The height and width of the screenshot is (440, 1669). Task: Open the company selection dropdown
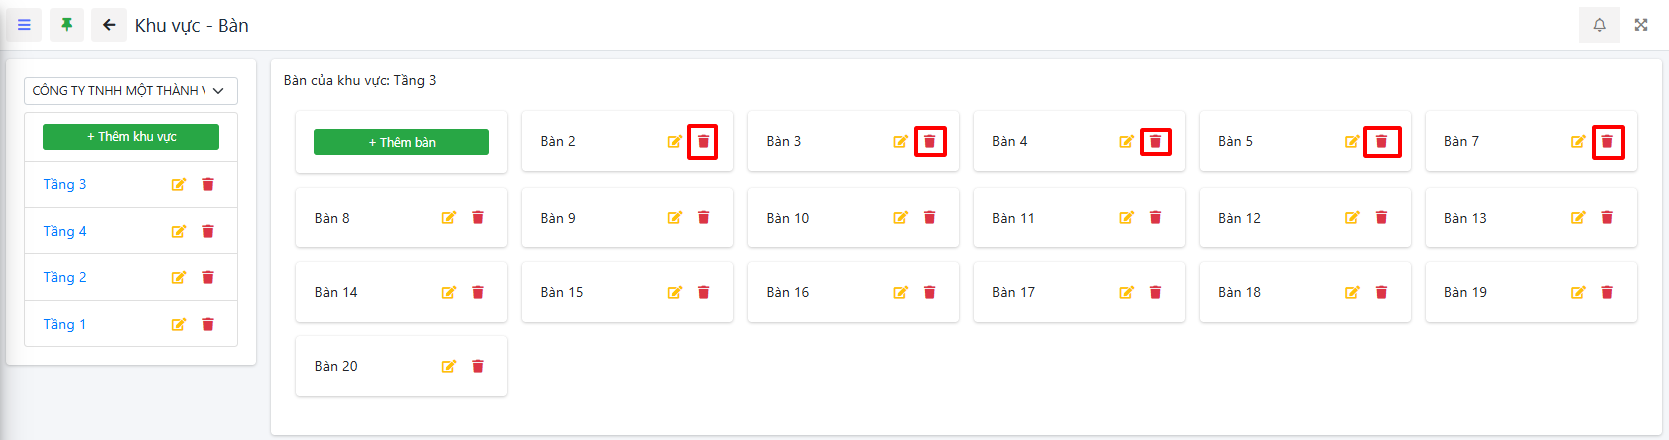click(131, 91)
